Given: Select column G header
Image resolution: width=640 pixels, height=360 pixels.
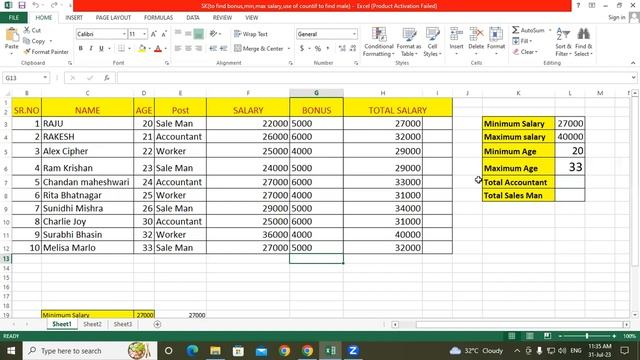Looking at the screenshot, I should click(x=316, y=93).
